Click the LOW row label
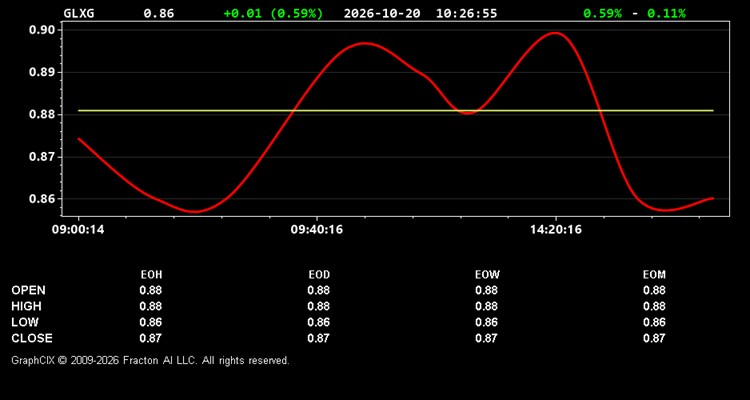The image size is (750, 400). click(x=25, y=322)
